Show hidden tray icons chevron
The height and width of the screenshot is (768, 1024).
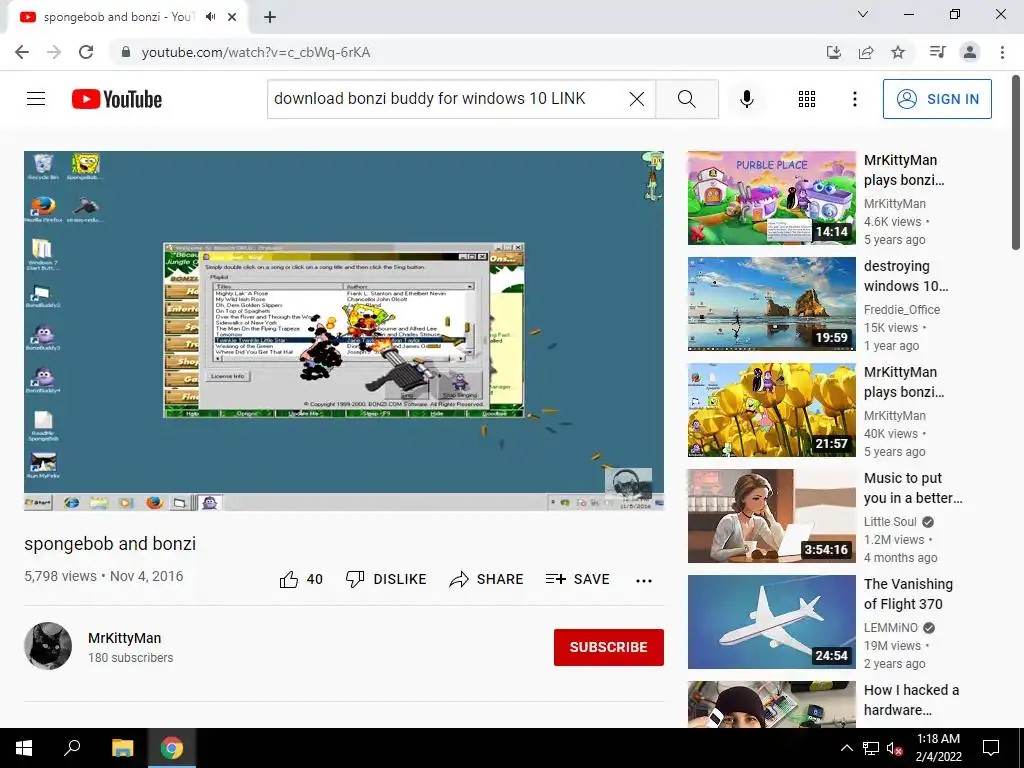[846, 748]
